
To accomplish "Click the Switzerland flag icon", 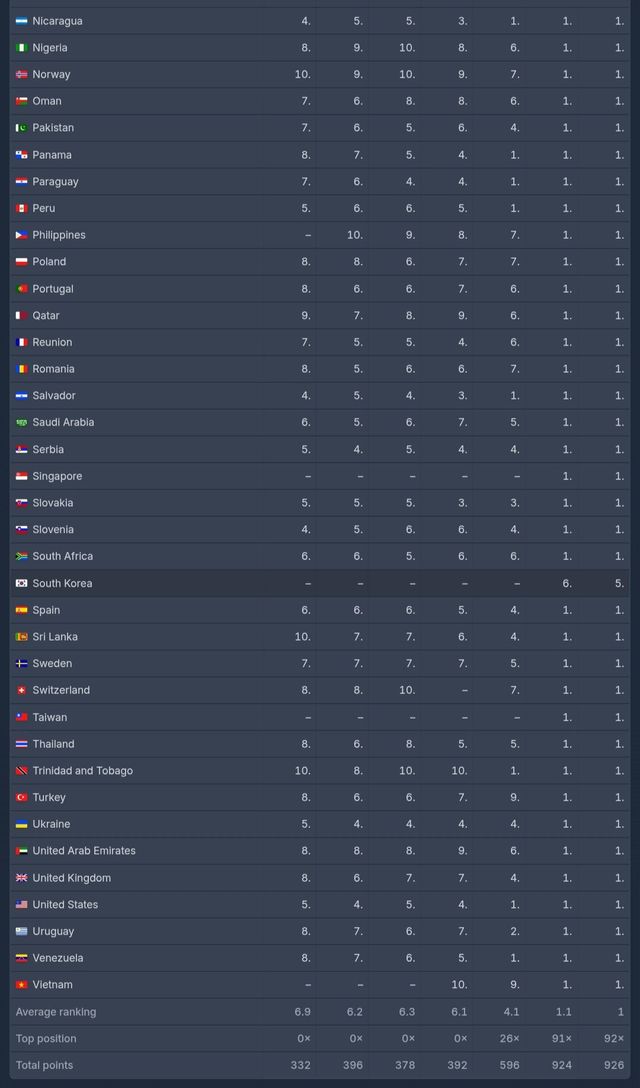I will tap(21, 690).
